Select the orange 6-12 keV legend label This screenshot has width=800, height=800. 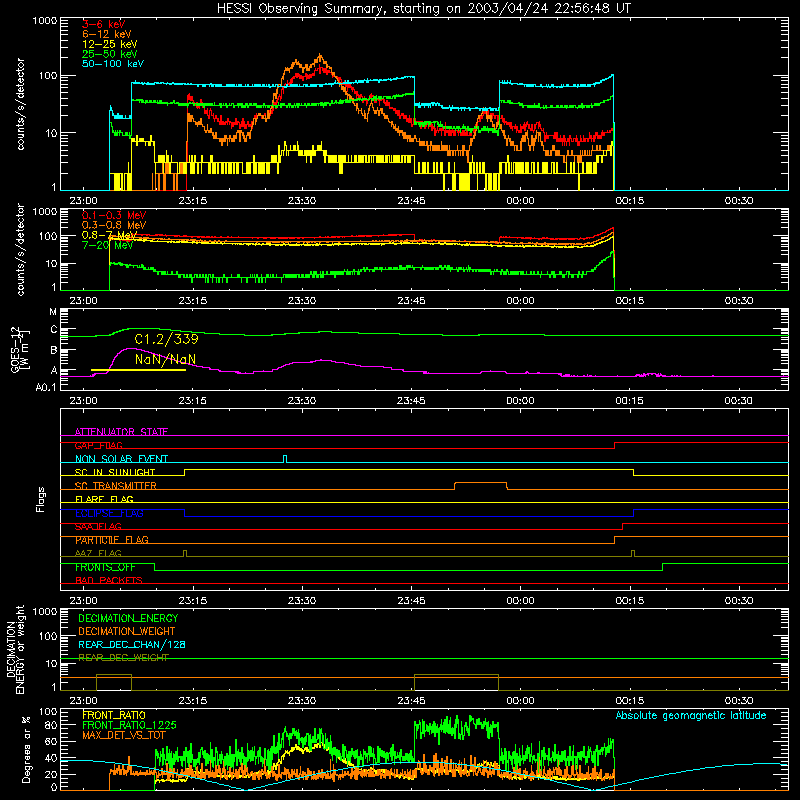[107, 34]
